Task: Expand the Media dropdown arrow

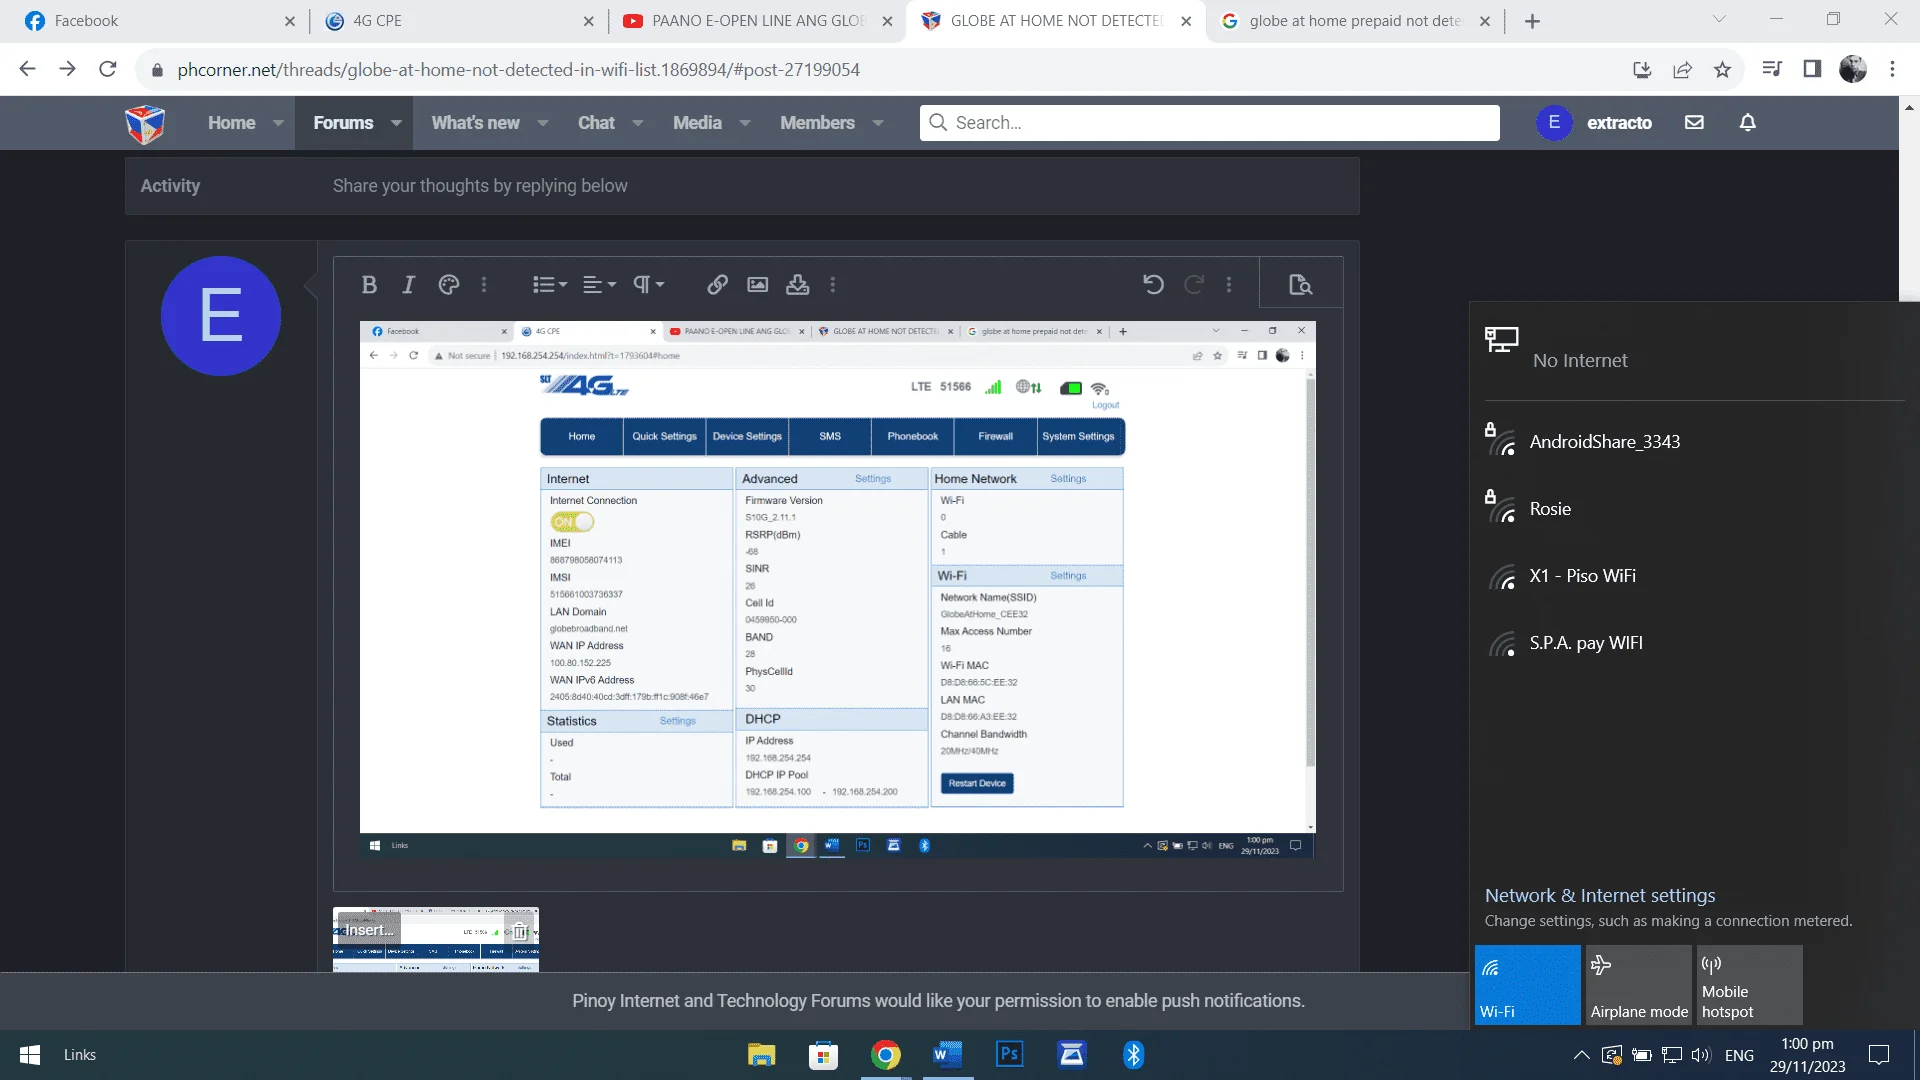Action: pyautogui.click(x=745, y=123)
